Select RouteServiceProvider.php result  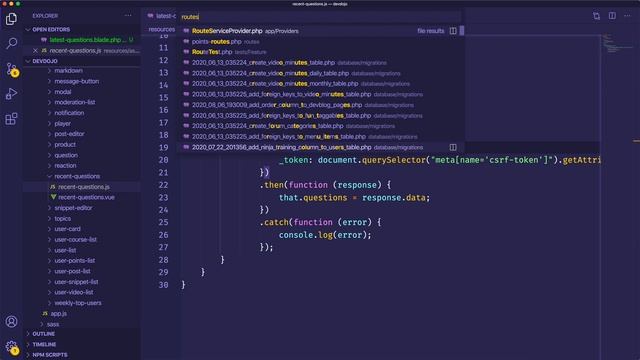(320, 31)
